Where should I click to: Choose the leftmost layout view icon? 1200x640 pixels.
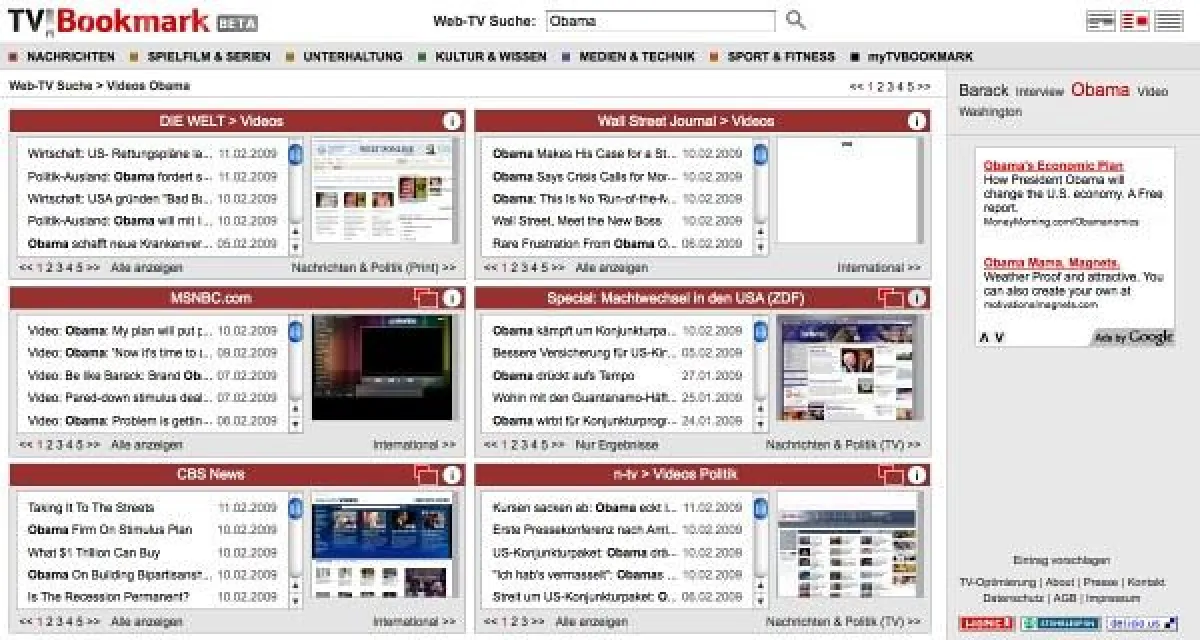point(1101,22)
